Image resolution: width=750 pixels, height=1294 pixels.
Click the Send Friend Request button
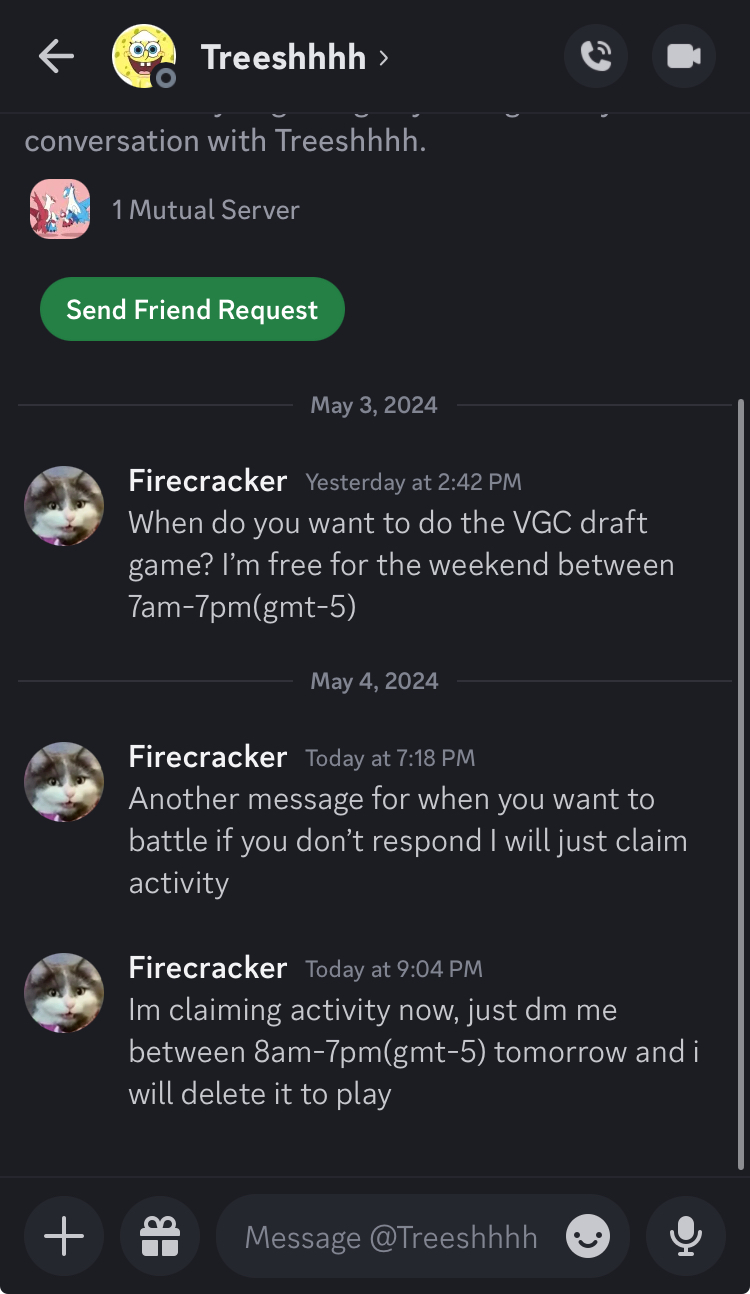(x=192, y=309)
